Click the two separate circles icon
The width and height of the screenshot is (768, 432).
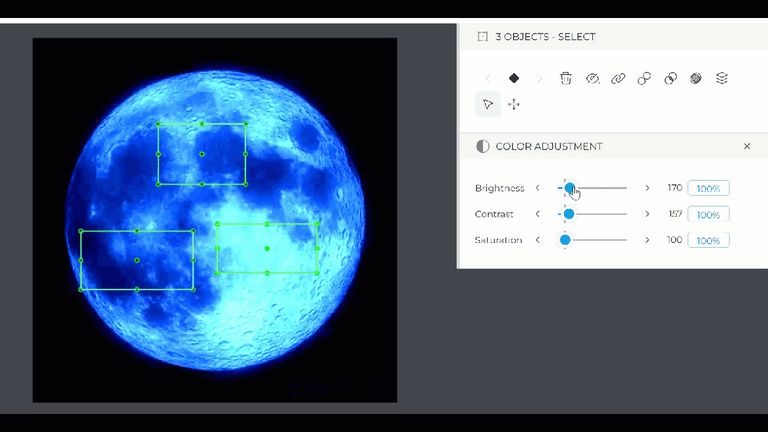point(644,78)
